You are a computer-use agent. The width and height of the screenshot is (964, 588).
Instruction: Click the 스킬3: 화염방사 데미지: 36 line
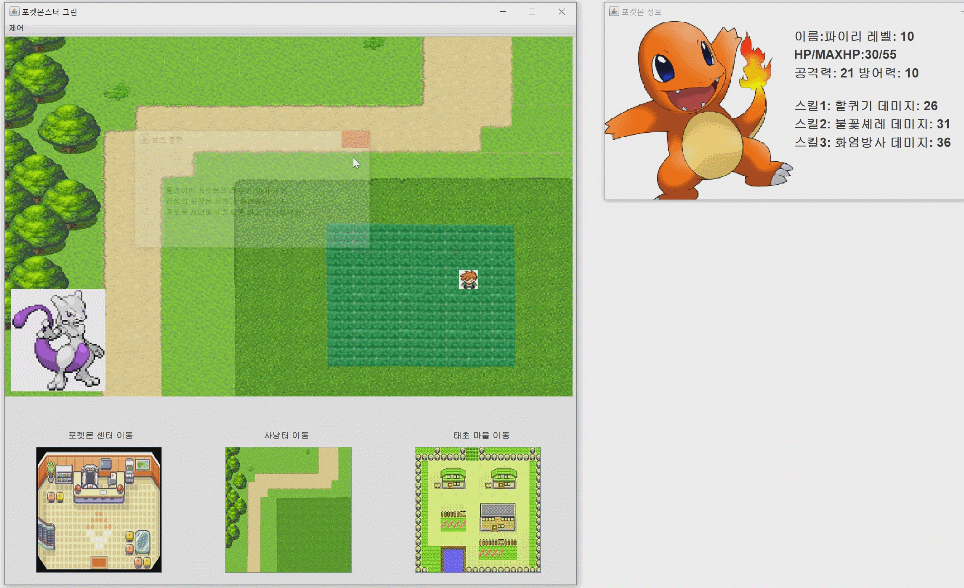tap(872, 143)
